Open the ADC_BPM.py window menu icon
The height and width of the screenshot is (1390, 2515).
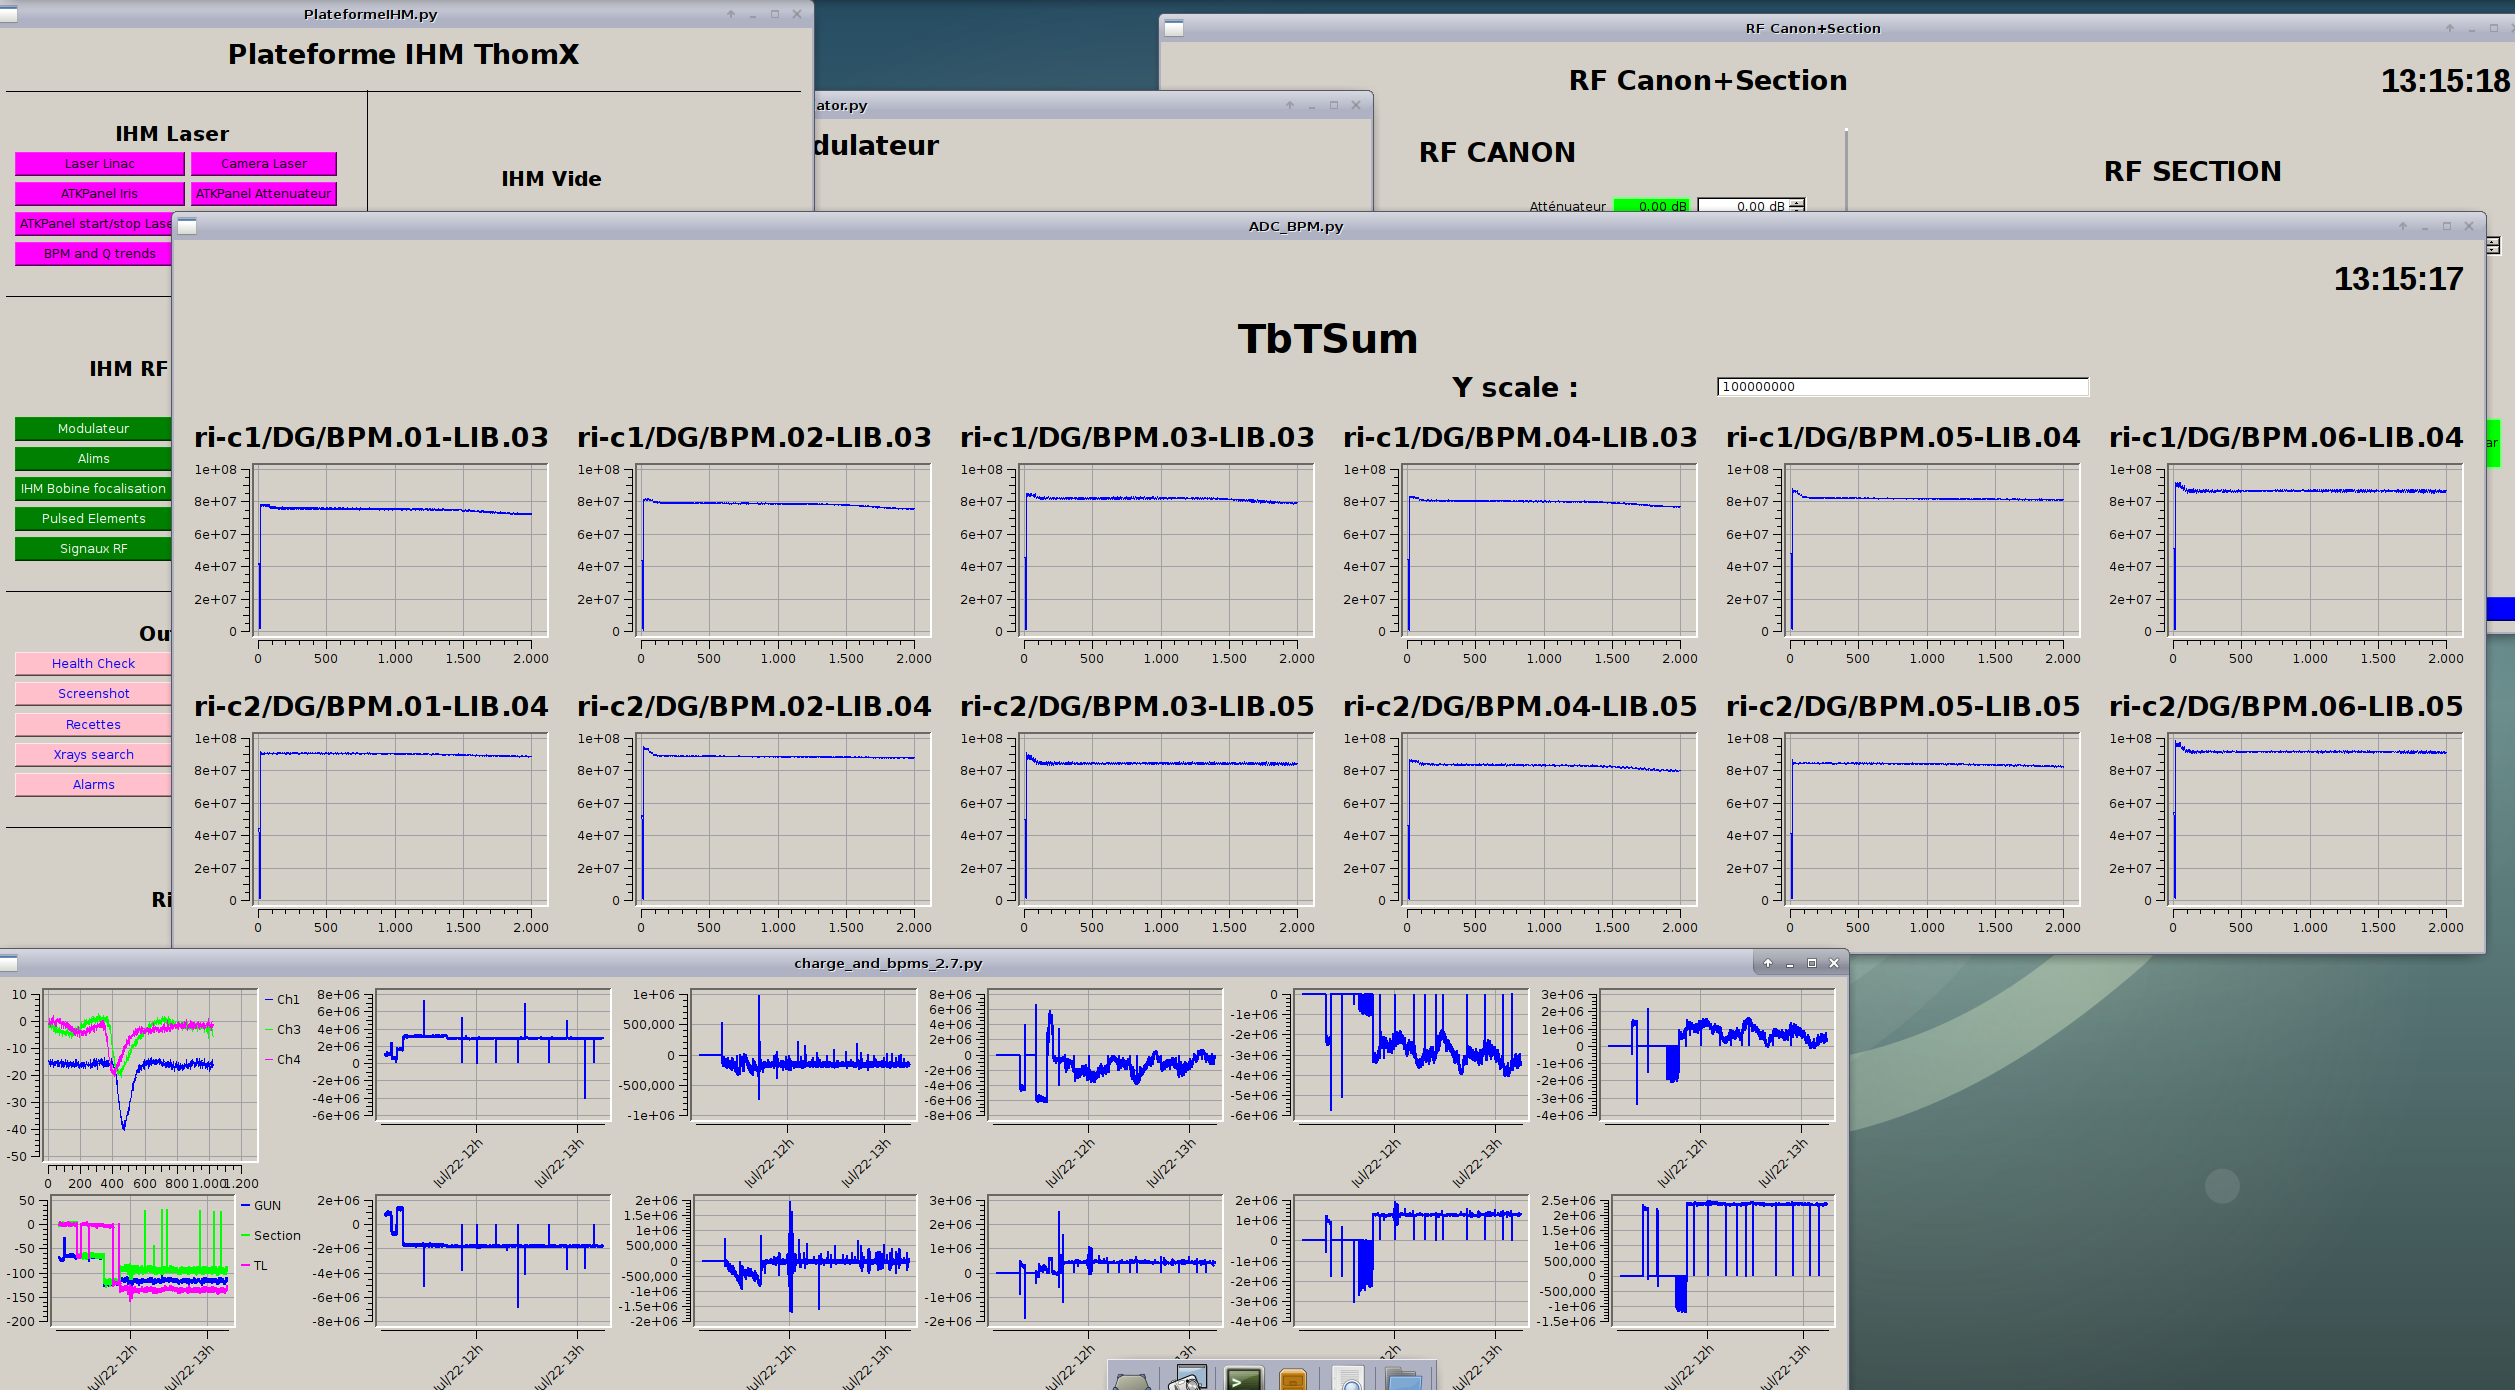(x=187, y=227)
